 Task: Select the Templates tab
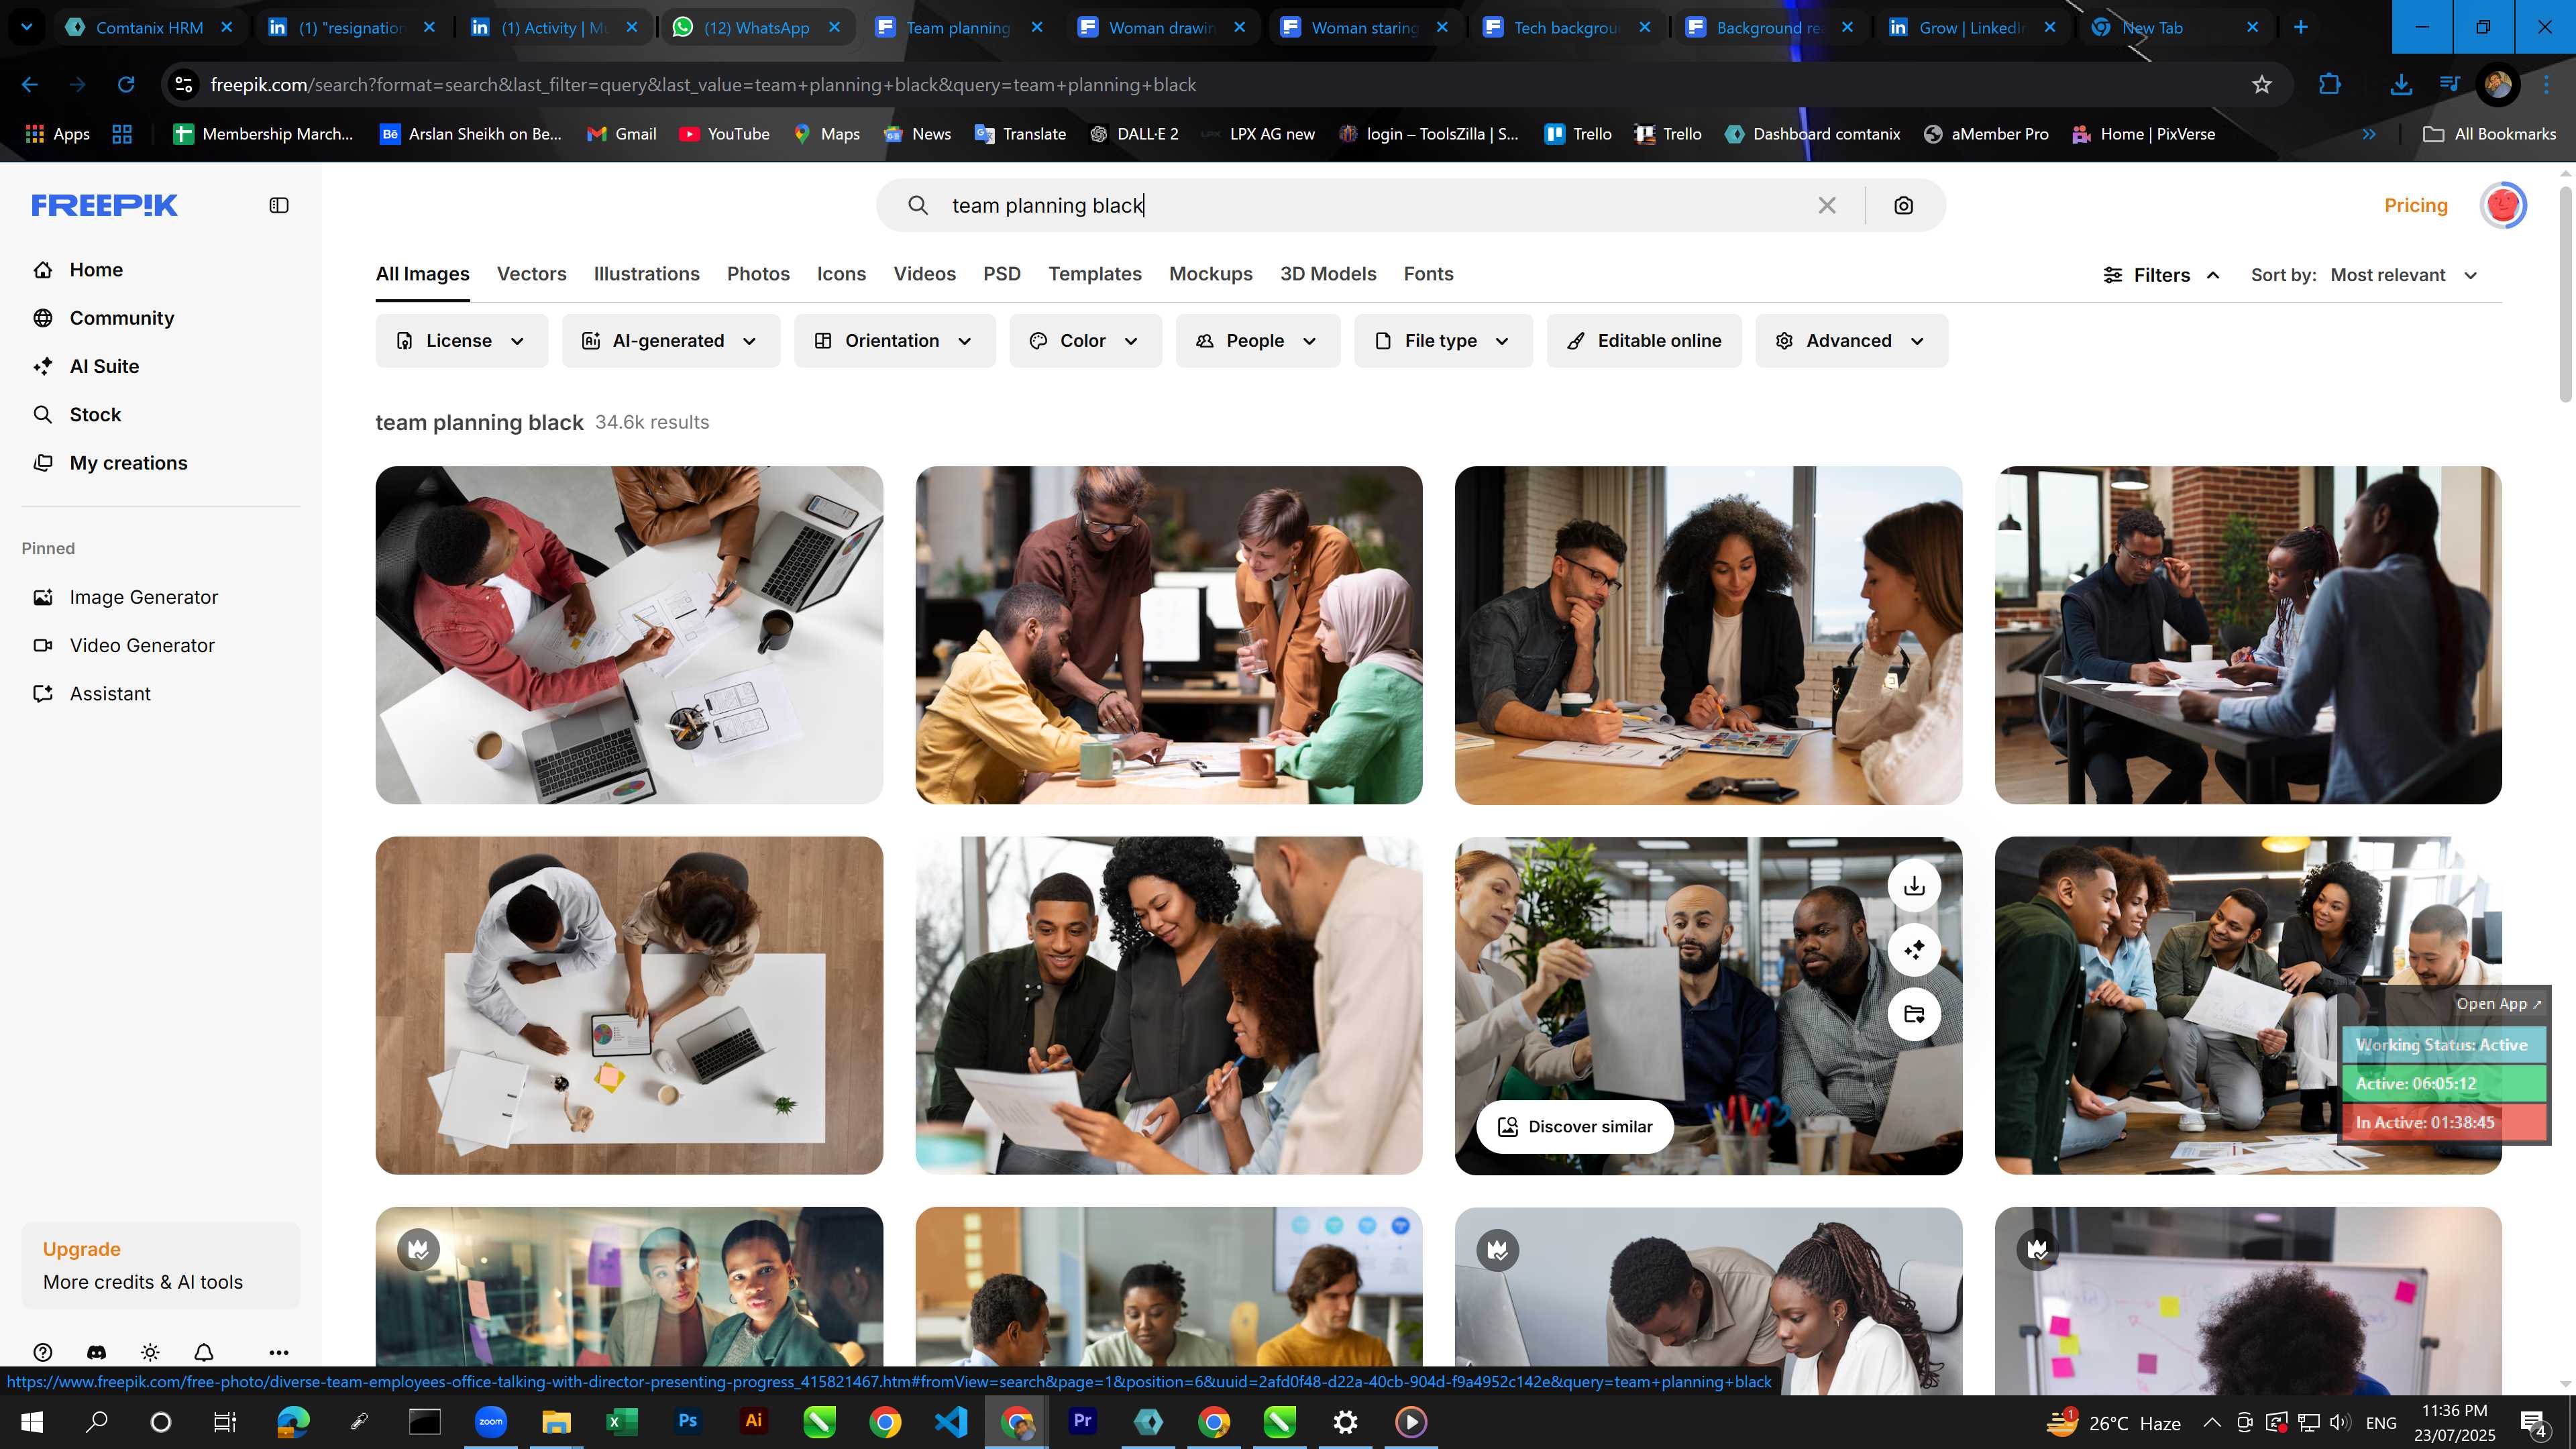(x=1095, y=274)
